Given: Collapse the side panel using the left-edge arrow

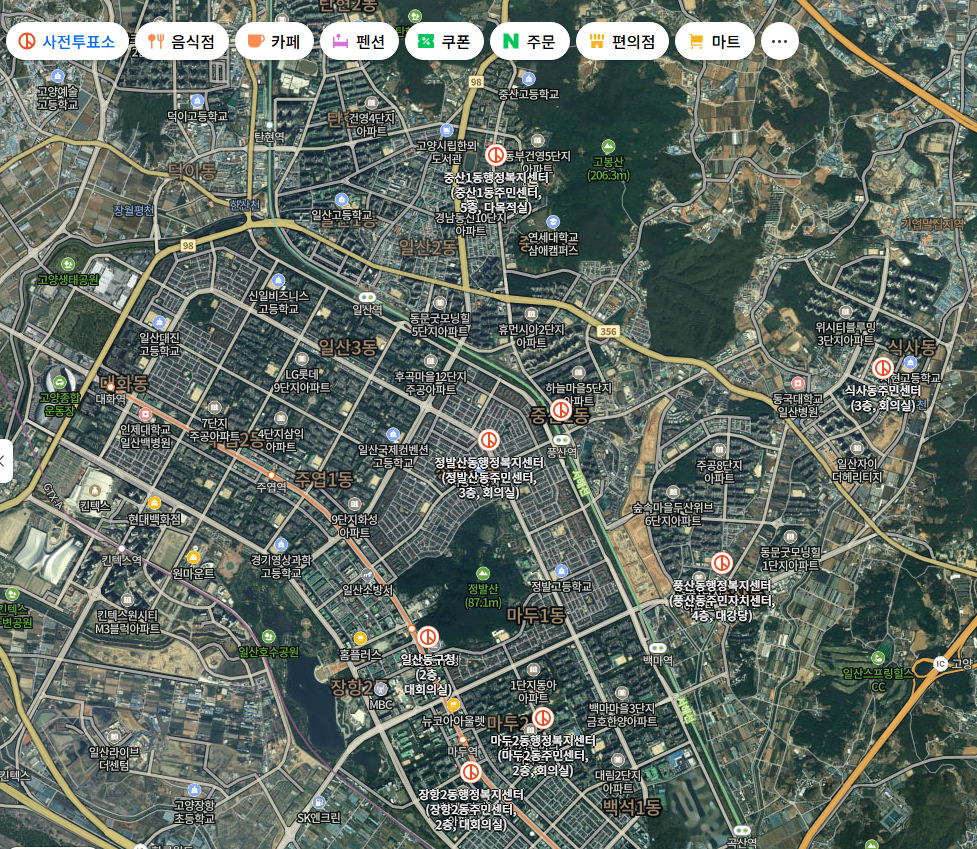Looking at the screenshot, I should (x=4, y=461).
